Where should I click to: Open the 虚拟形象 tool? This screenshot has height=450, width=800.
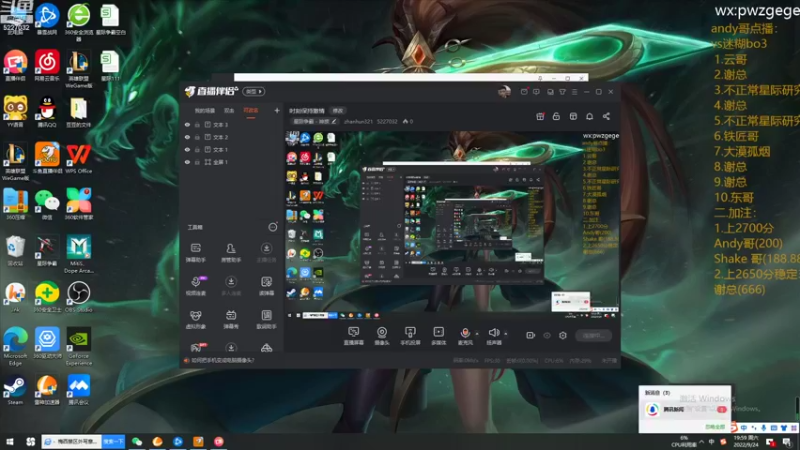click(x=195, y=319)
